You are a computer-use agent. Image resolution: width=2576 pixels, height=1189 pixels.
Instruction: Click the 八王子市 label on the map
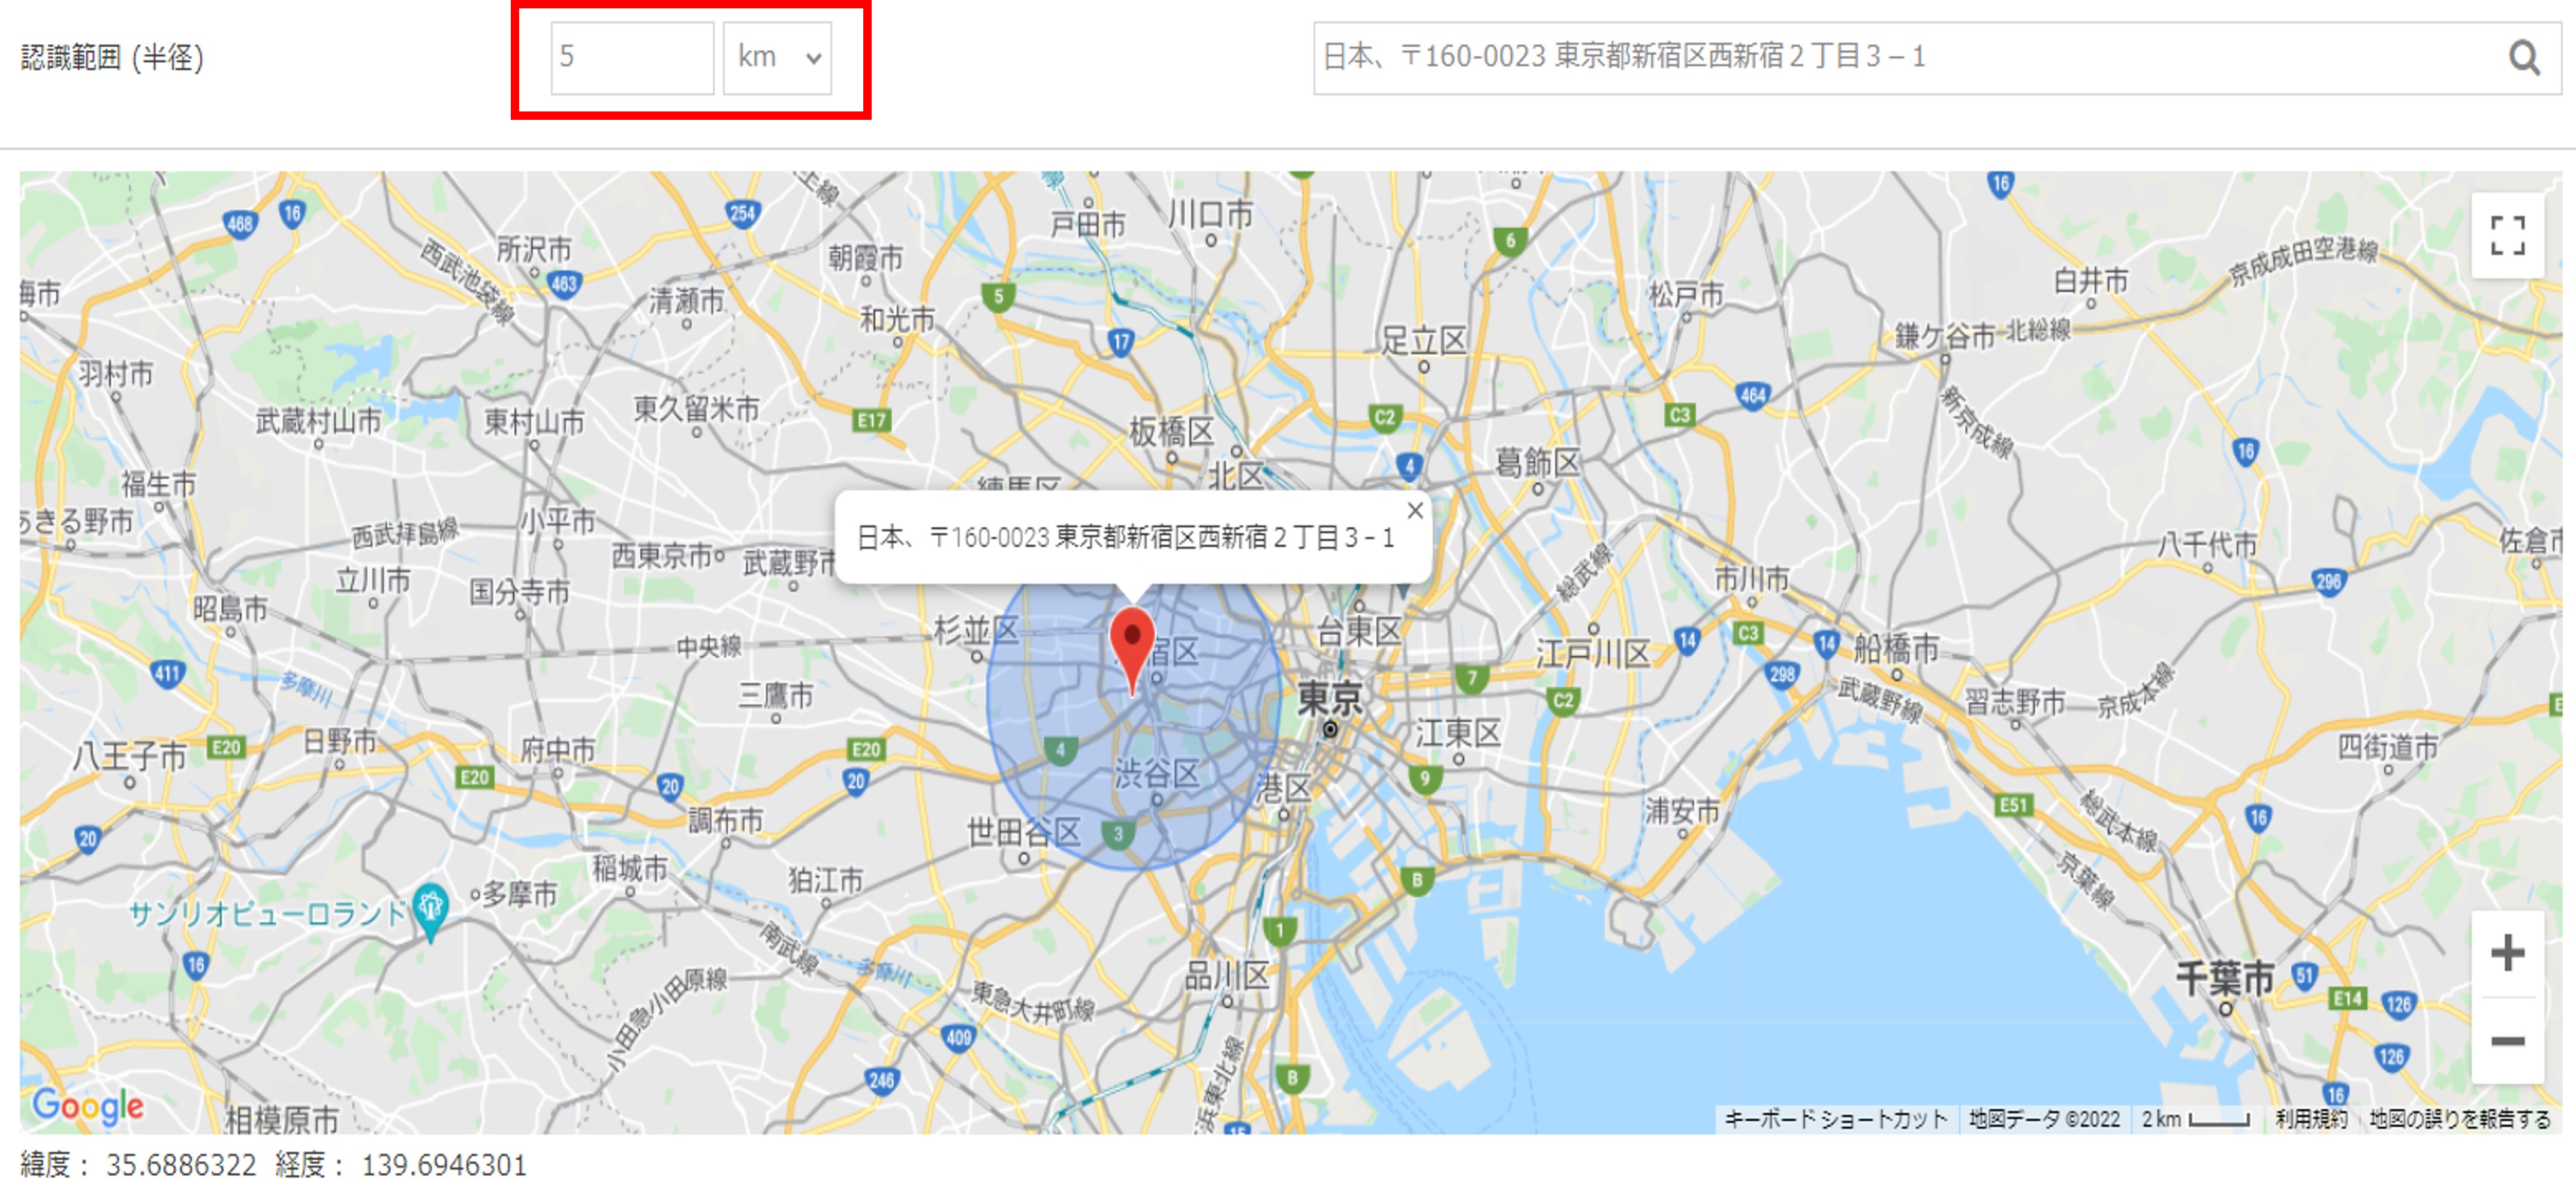(129, 756)
